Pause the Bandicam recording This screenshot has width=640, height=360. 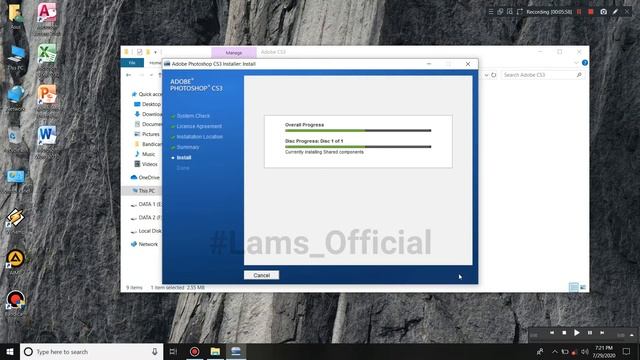pyautogui.click(x=579, y=12)
